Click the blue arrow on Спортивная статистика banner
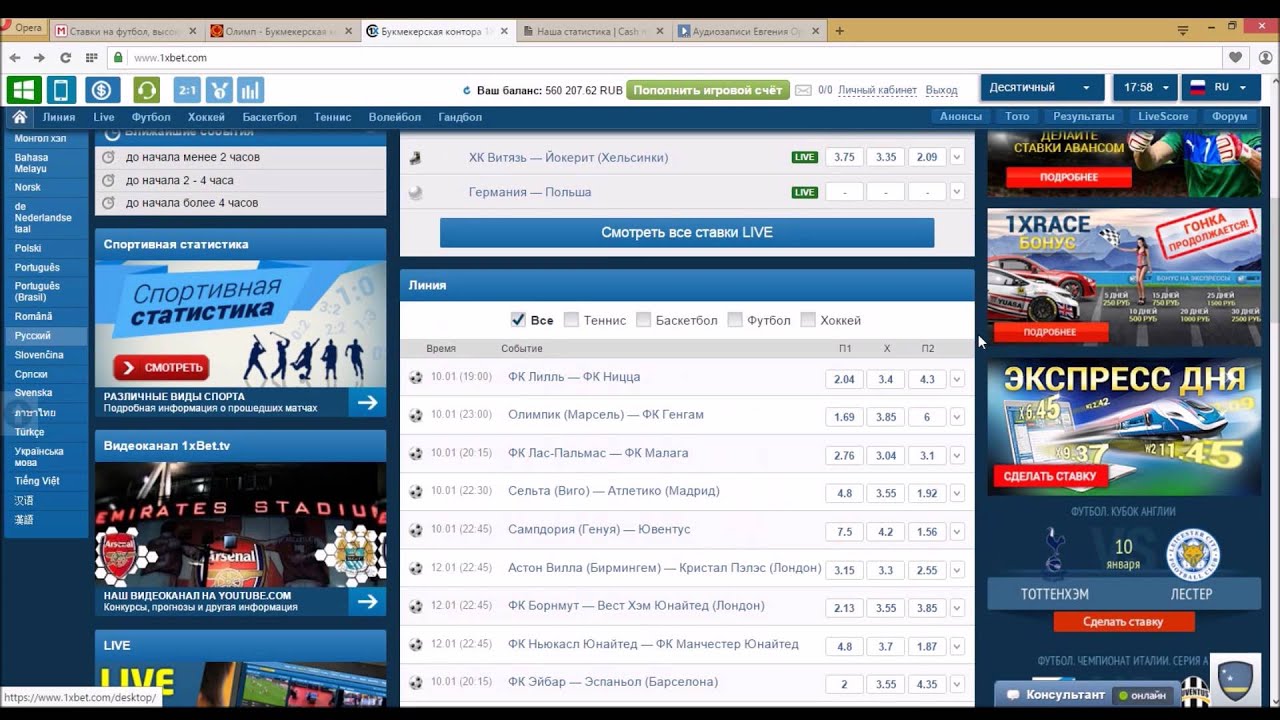Viewport: 1280px width, 720px height. (x=367, y=402)
